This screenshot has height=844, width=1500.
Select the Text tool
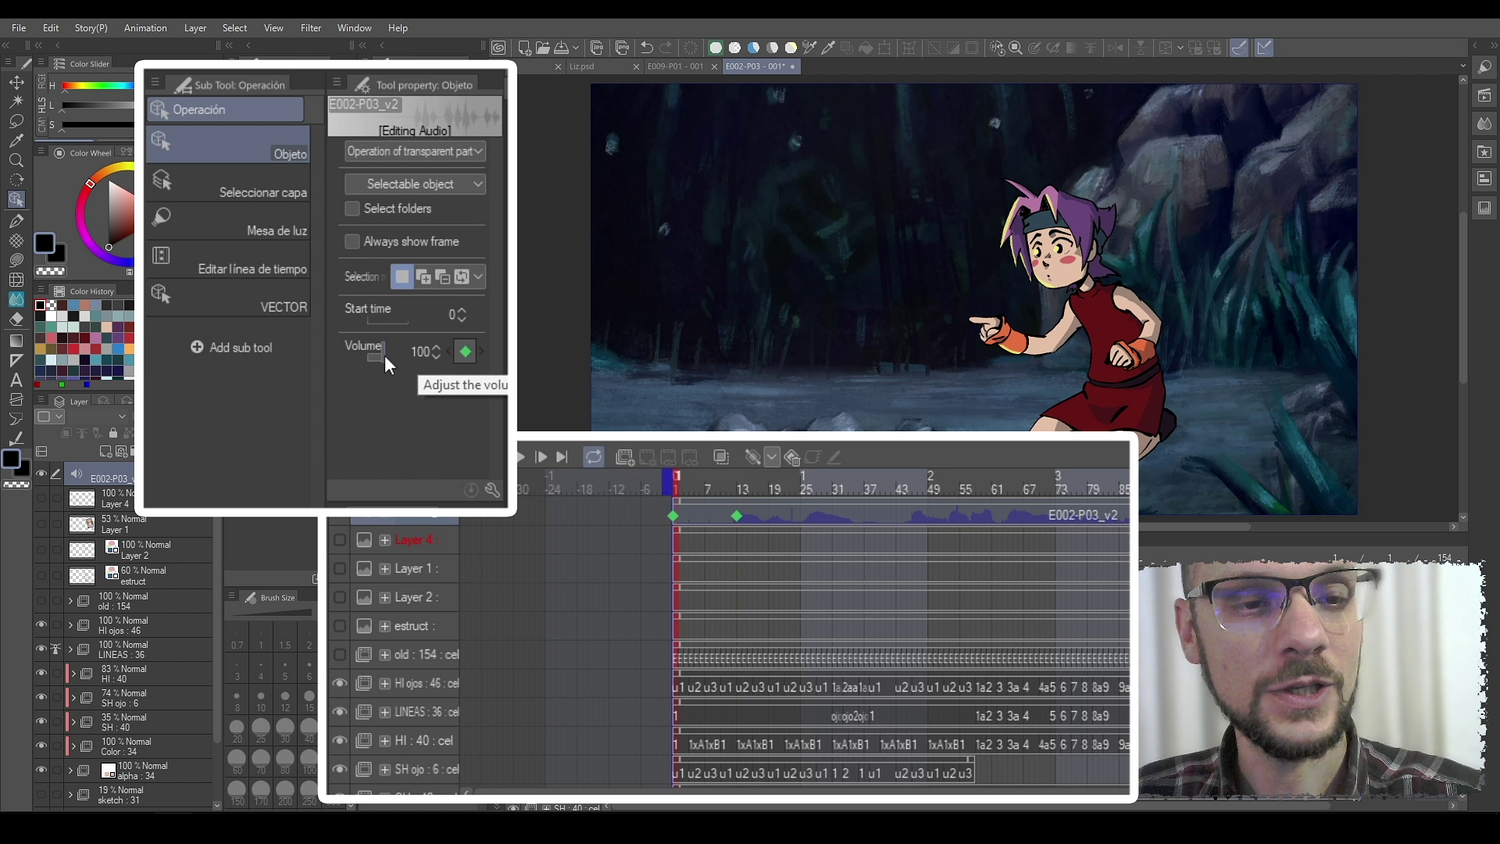pyautogui.click(x=16, y=380)
